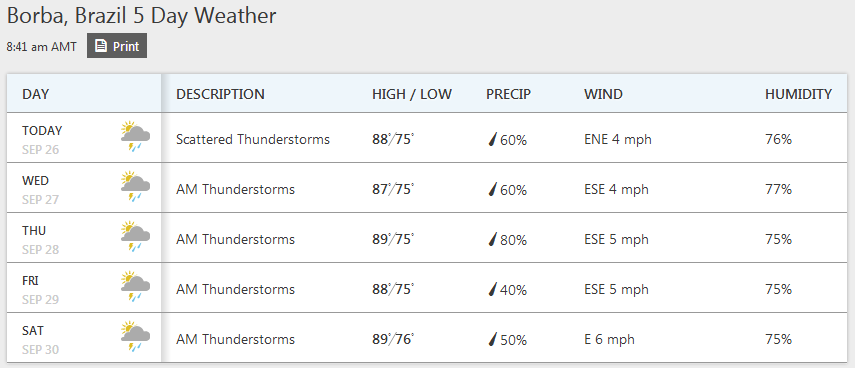Click the WIND column header
Screen dimensions: 855x368
point(603,94)
